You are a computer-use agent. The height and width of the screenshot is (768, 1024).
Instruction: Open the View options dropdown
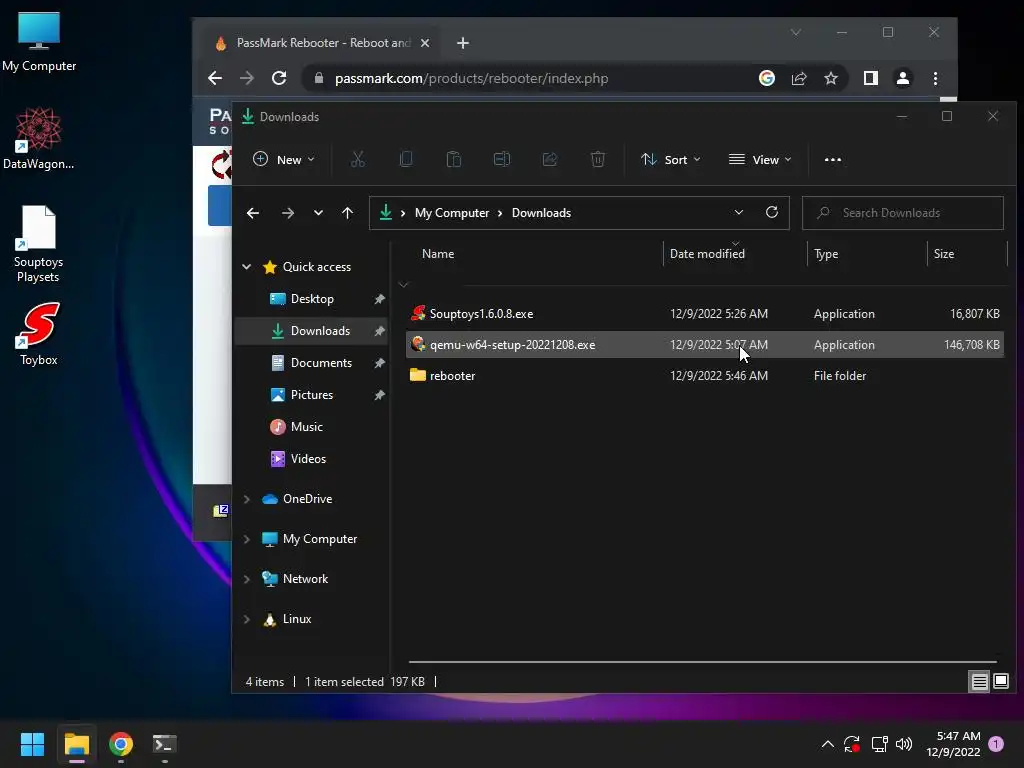[760, 159]
